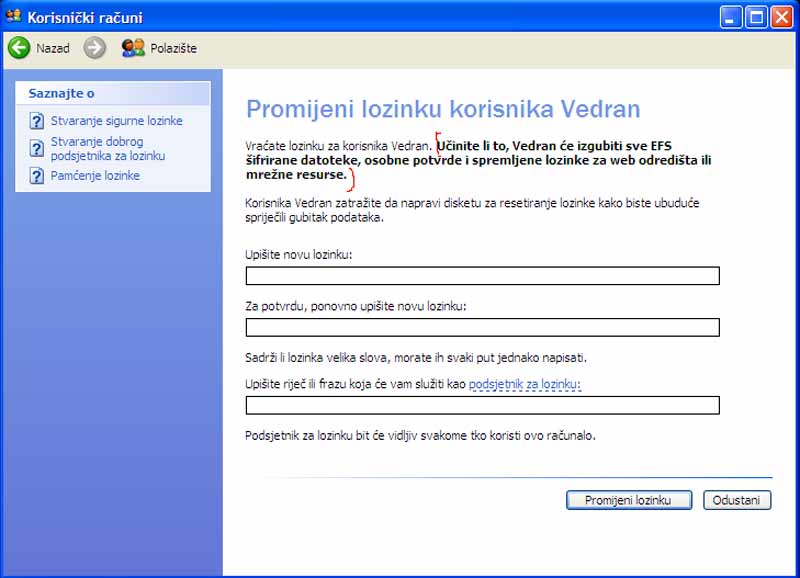Close the Korisnički računi window
Screen dimensions: 800x578
tap(781, 16)
